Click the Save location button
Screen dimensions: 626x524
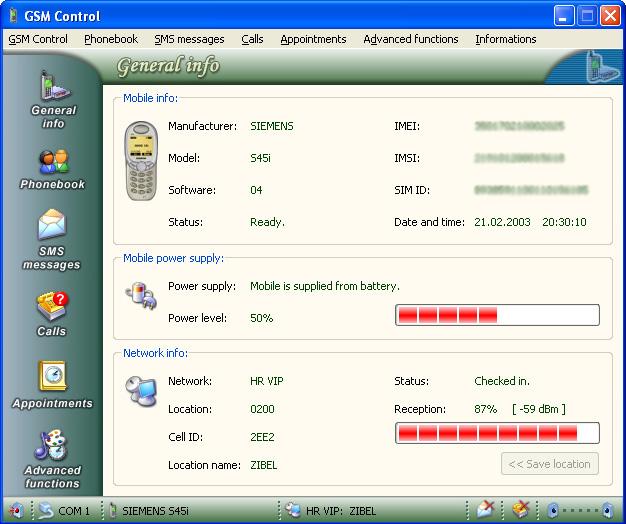point(550,464)
